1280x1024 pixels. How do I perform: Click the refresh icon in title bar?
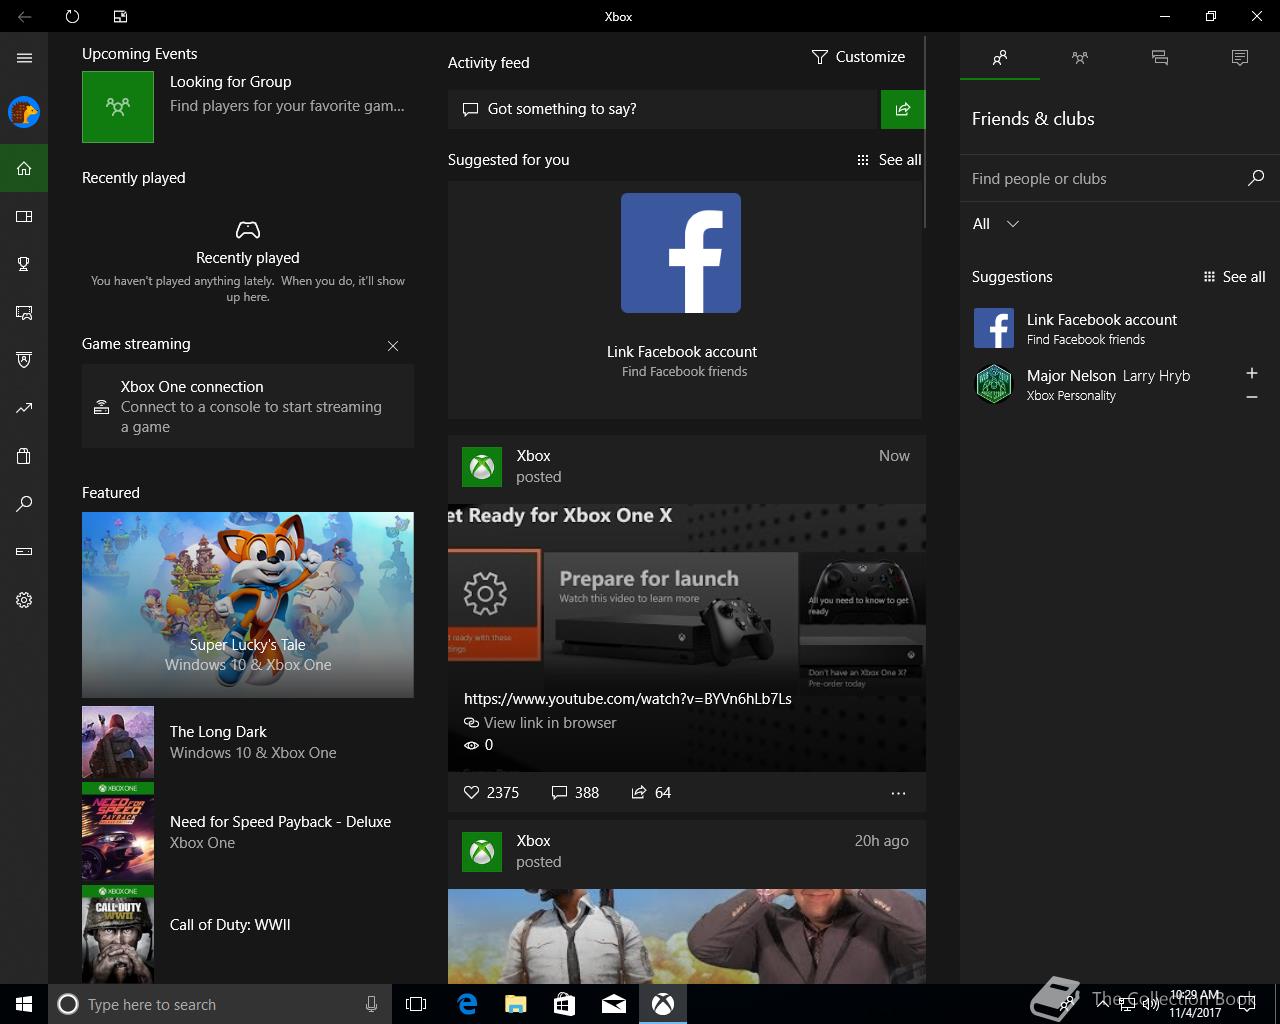pos(72,16)
